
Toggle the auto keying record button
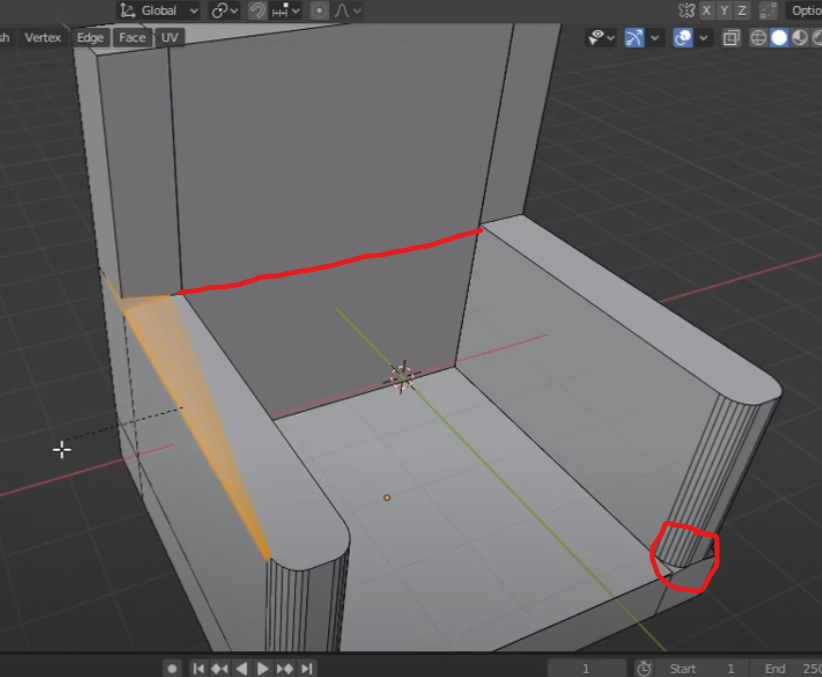point(172,669)
